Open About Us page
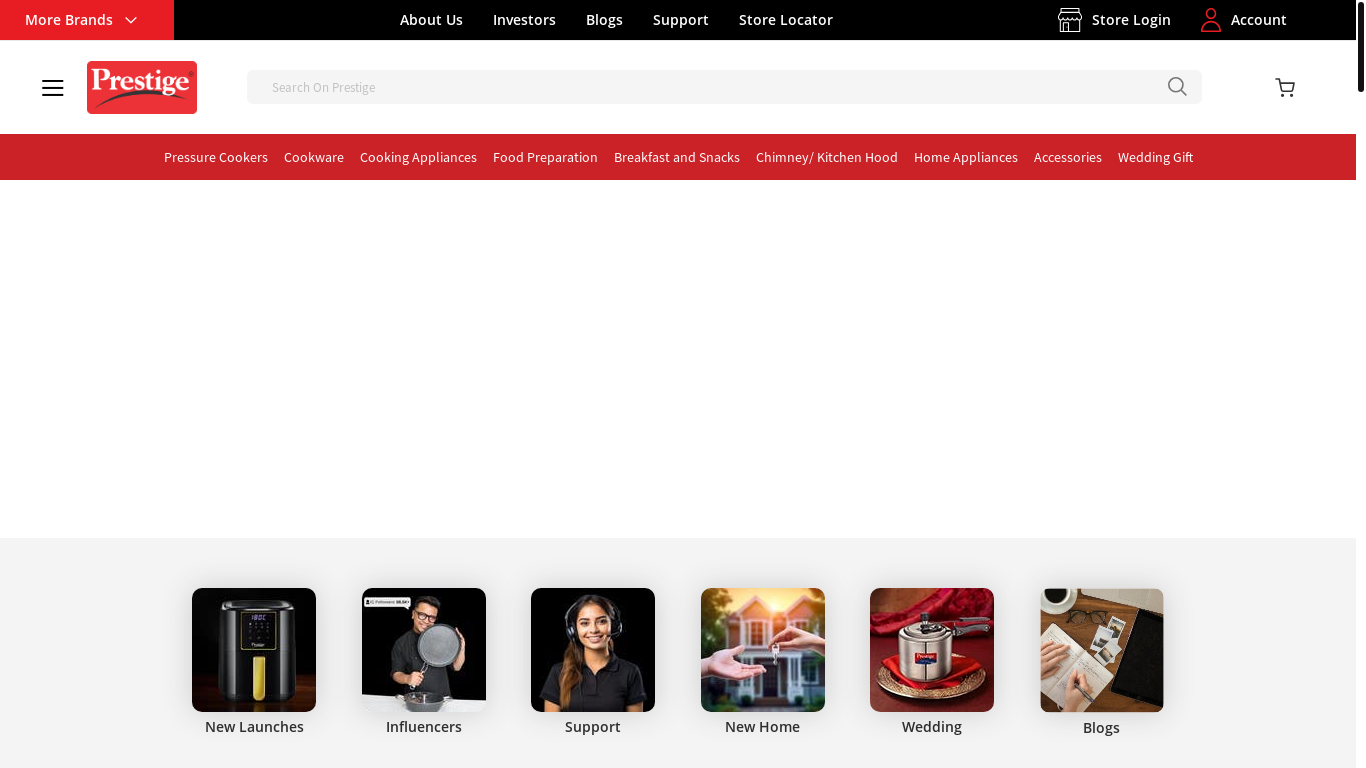1366x768 pixels. tap(431, 20)
